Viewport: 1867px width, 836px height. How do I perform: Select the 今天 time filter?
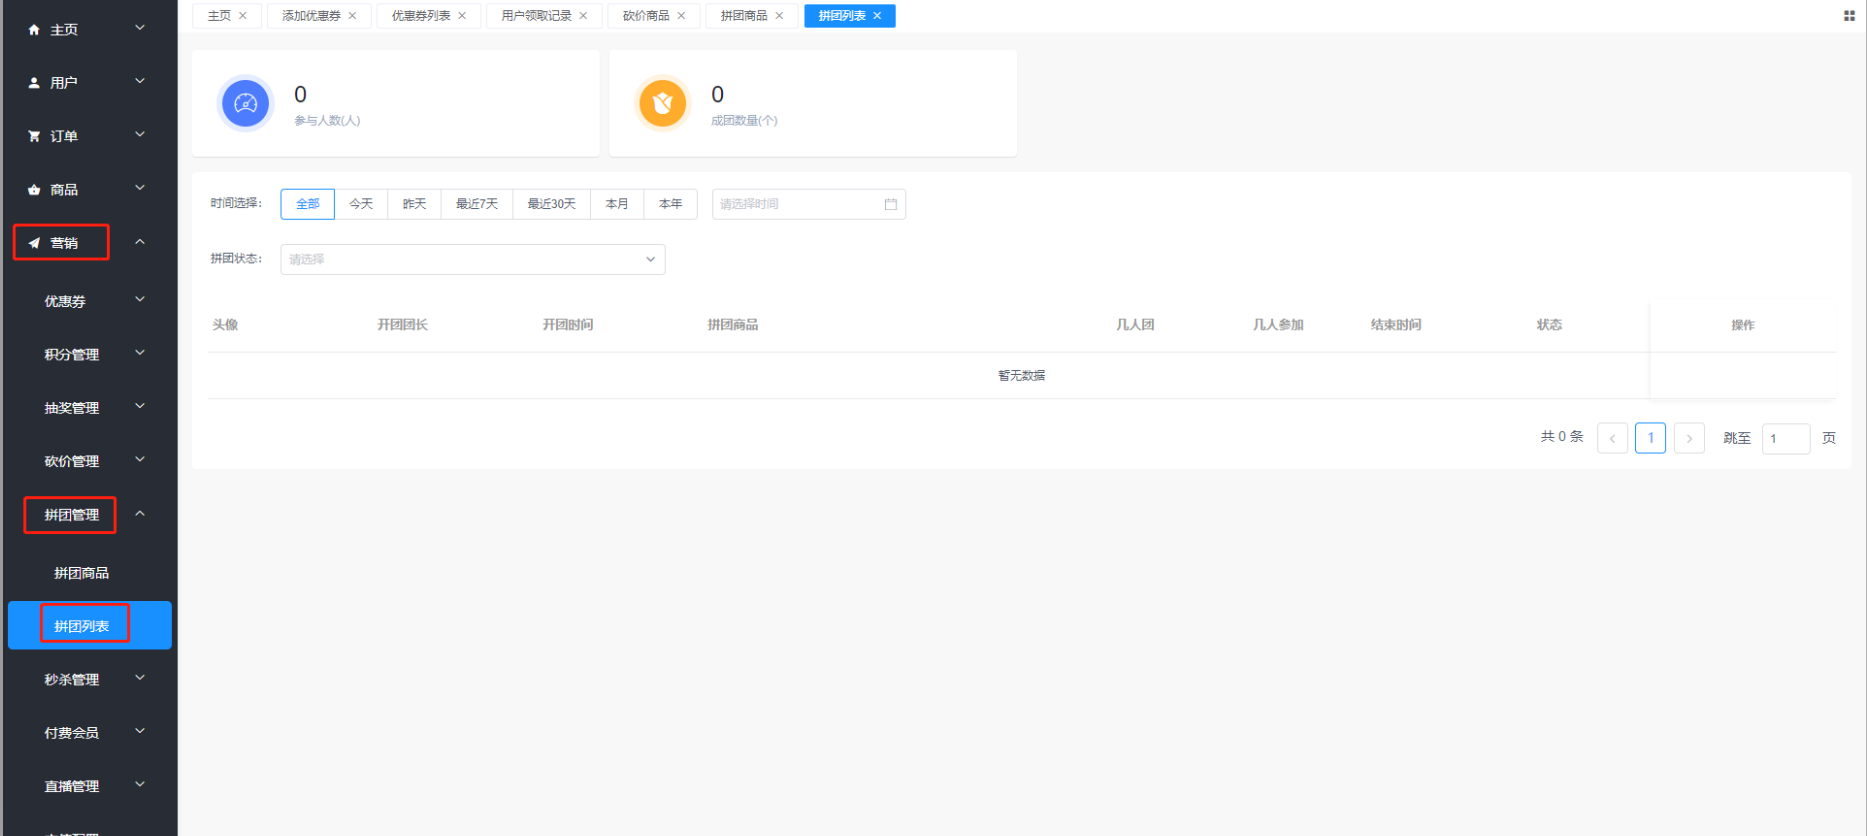point(361,204)
